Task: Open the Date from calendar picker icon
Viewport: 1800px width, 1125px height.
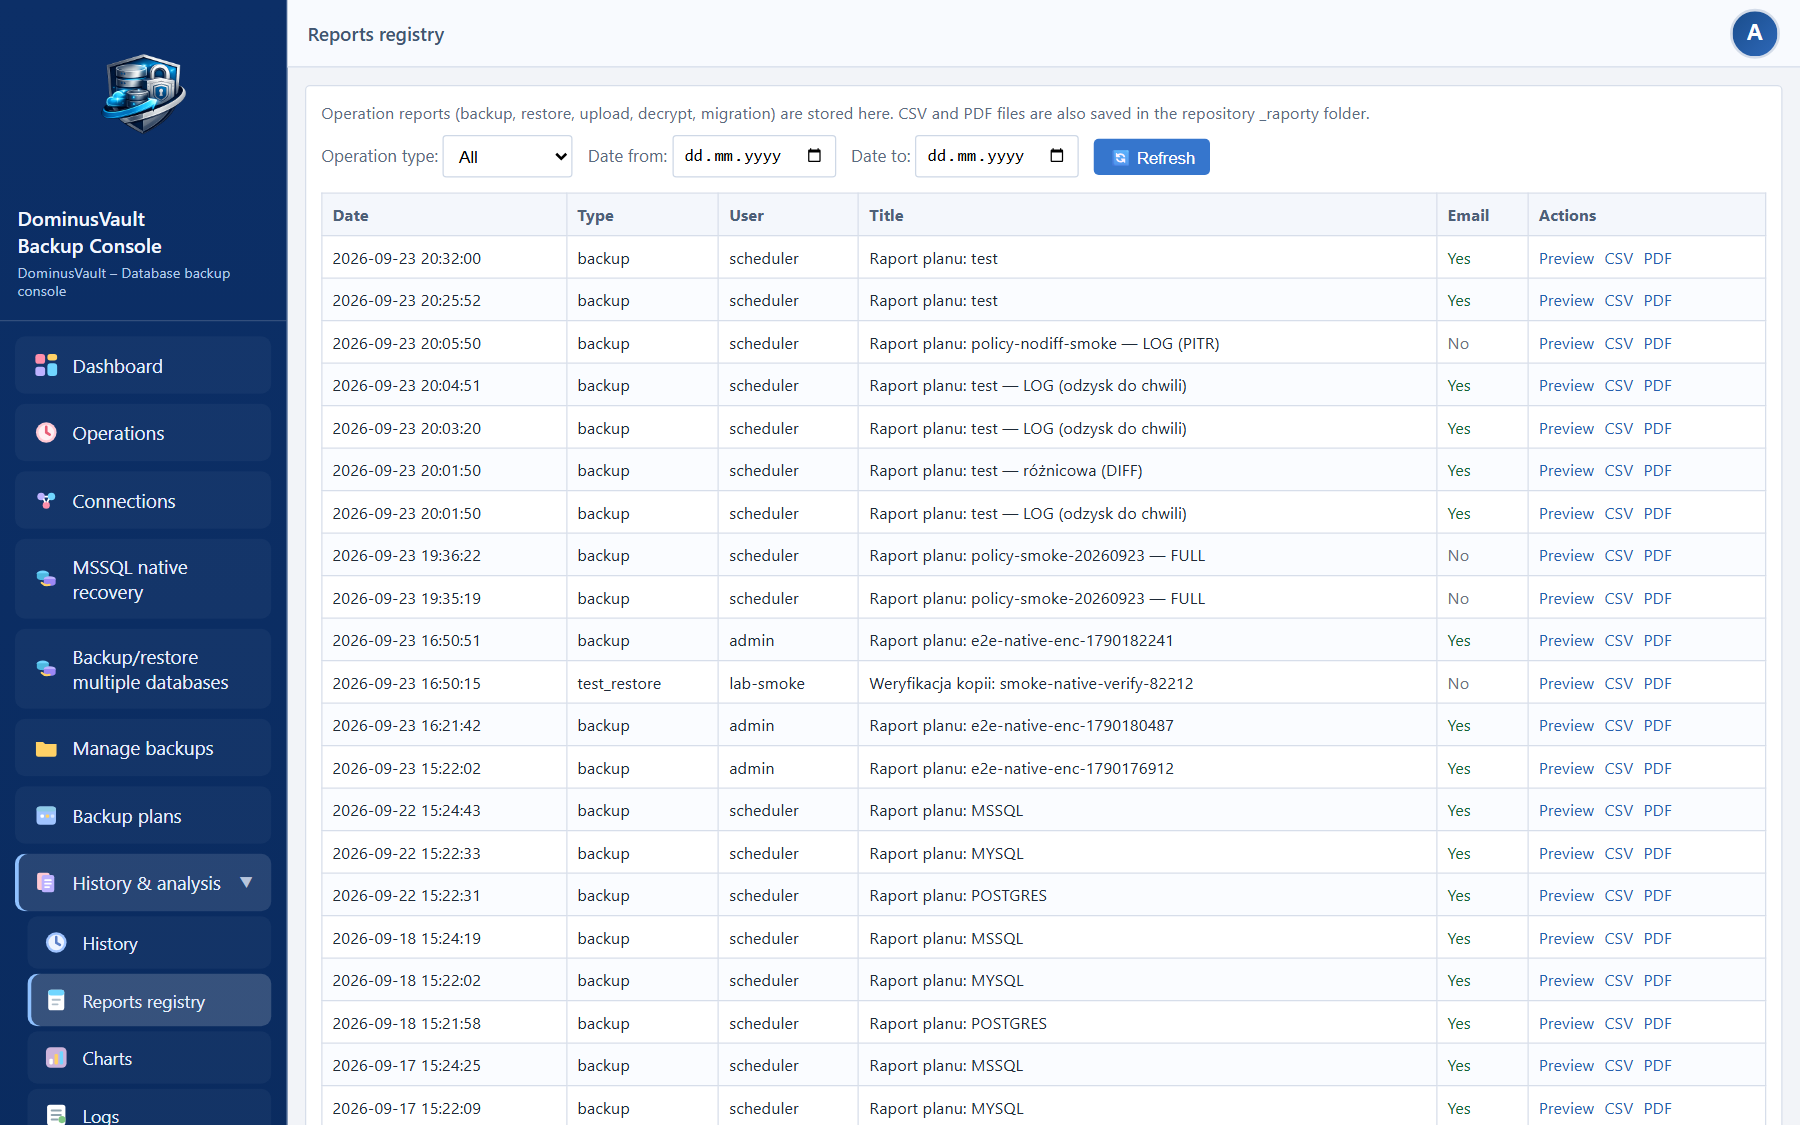Action: 814,156
